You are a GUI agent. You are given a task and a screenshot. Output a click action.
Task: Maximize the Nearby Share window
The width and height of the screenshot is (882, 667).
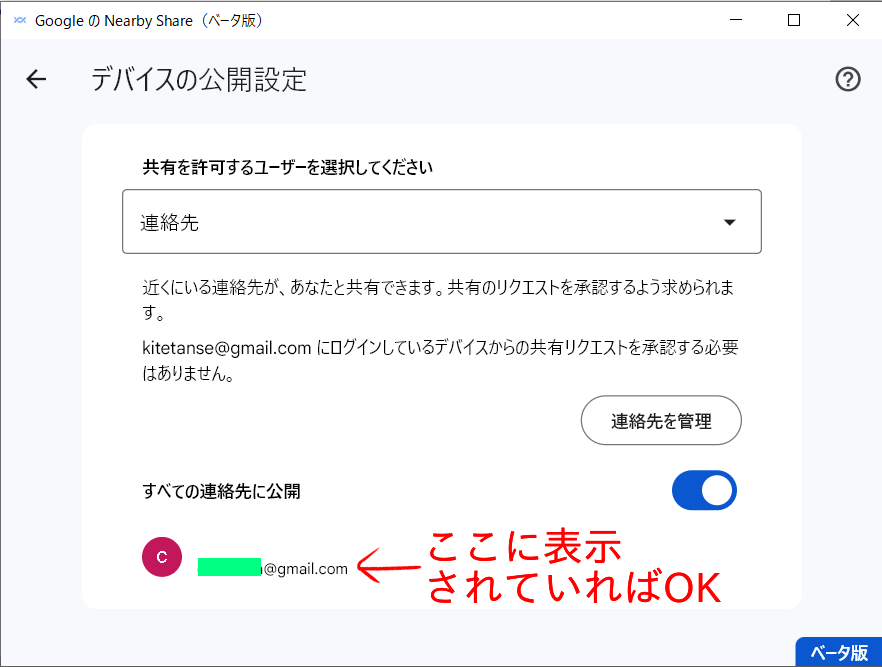coord(794,20)
